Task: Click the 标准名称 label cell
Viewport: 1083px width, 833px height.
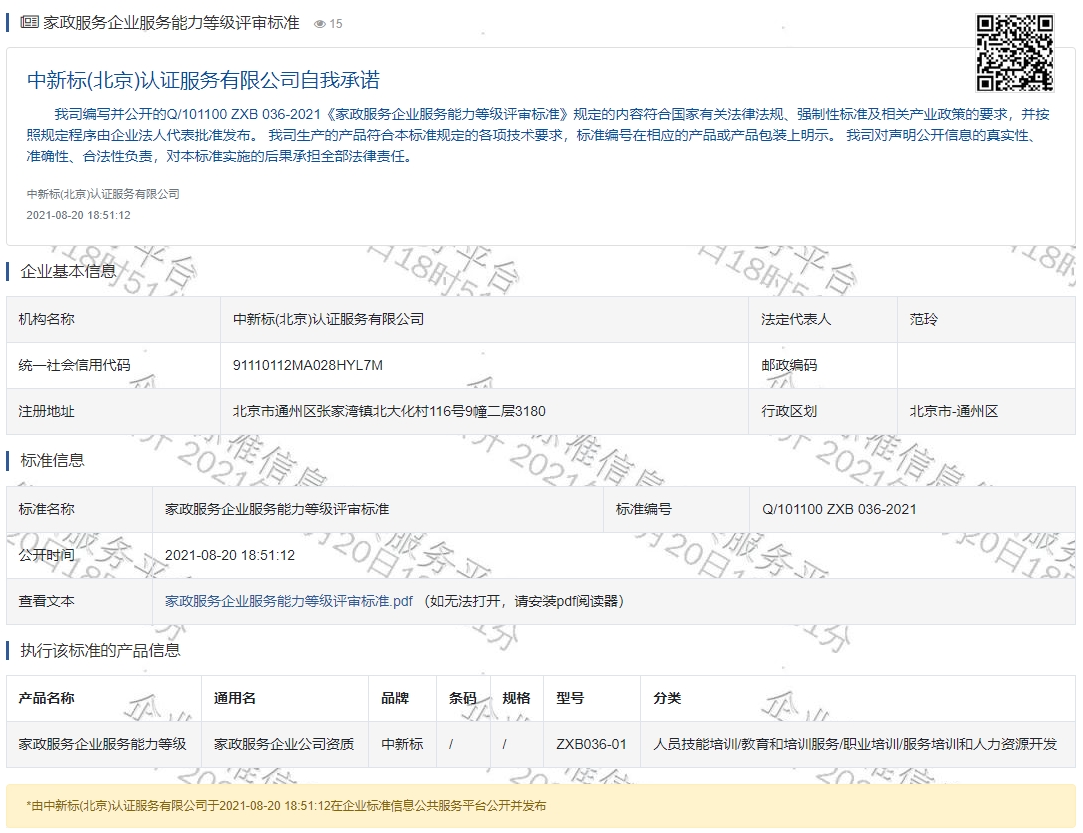Action: point(79,510)
